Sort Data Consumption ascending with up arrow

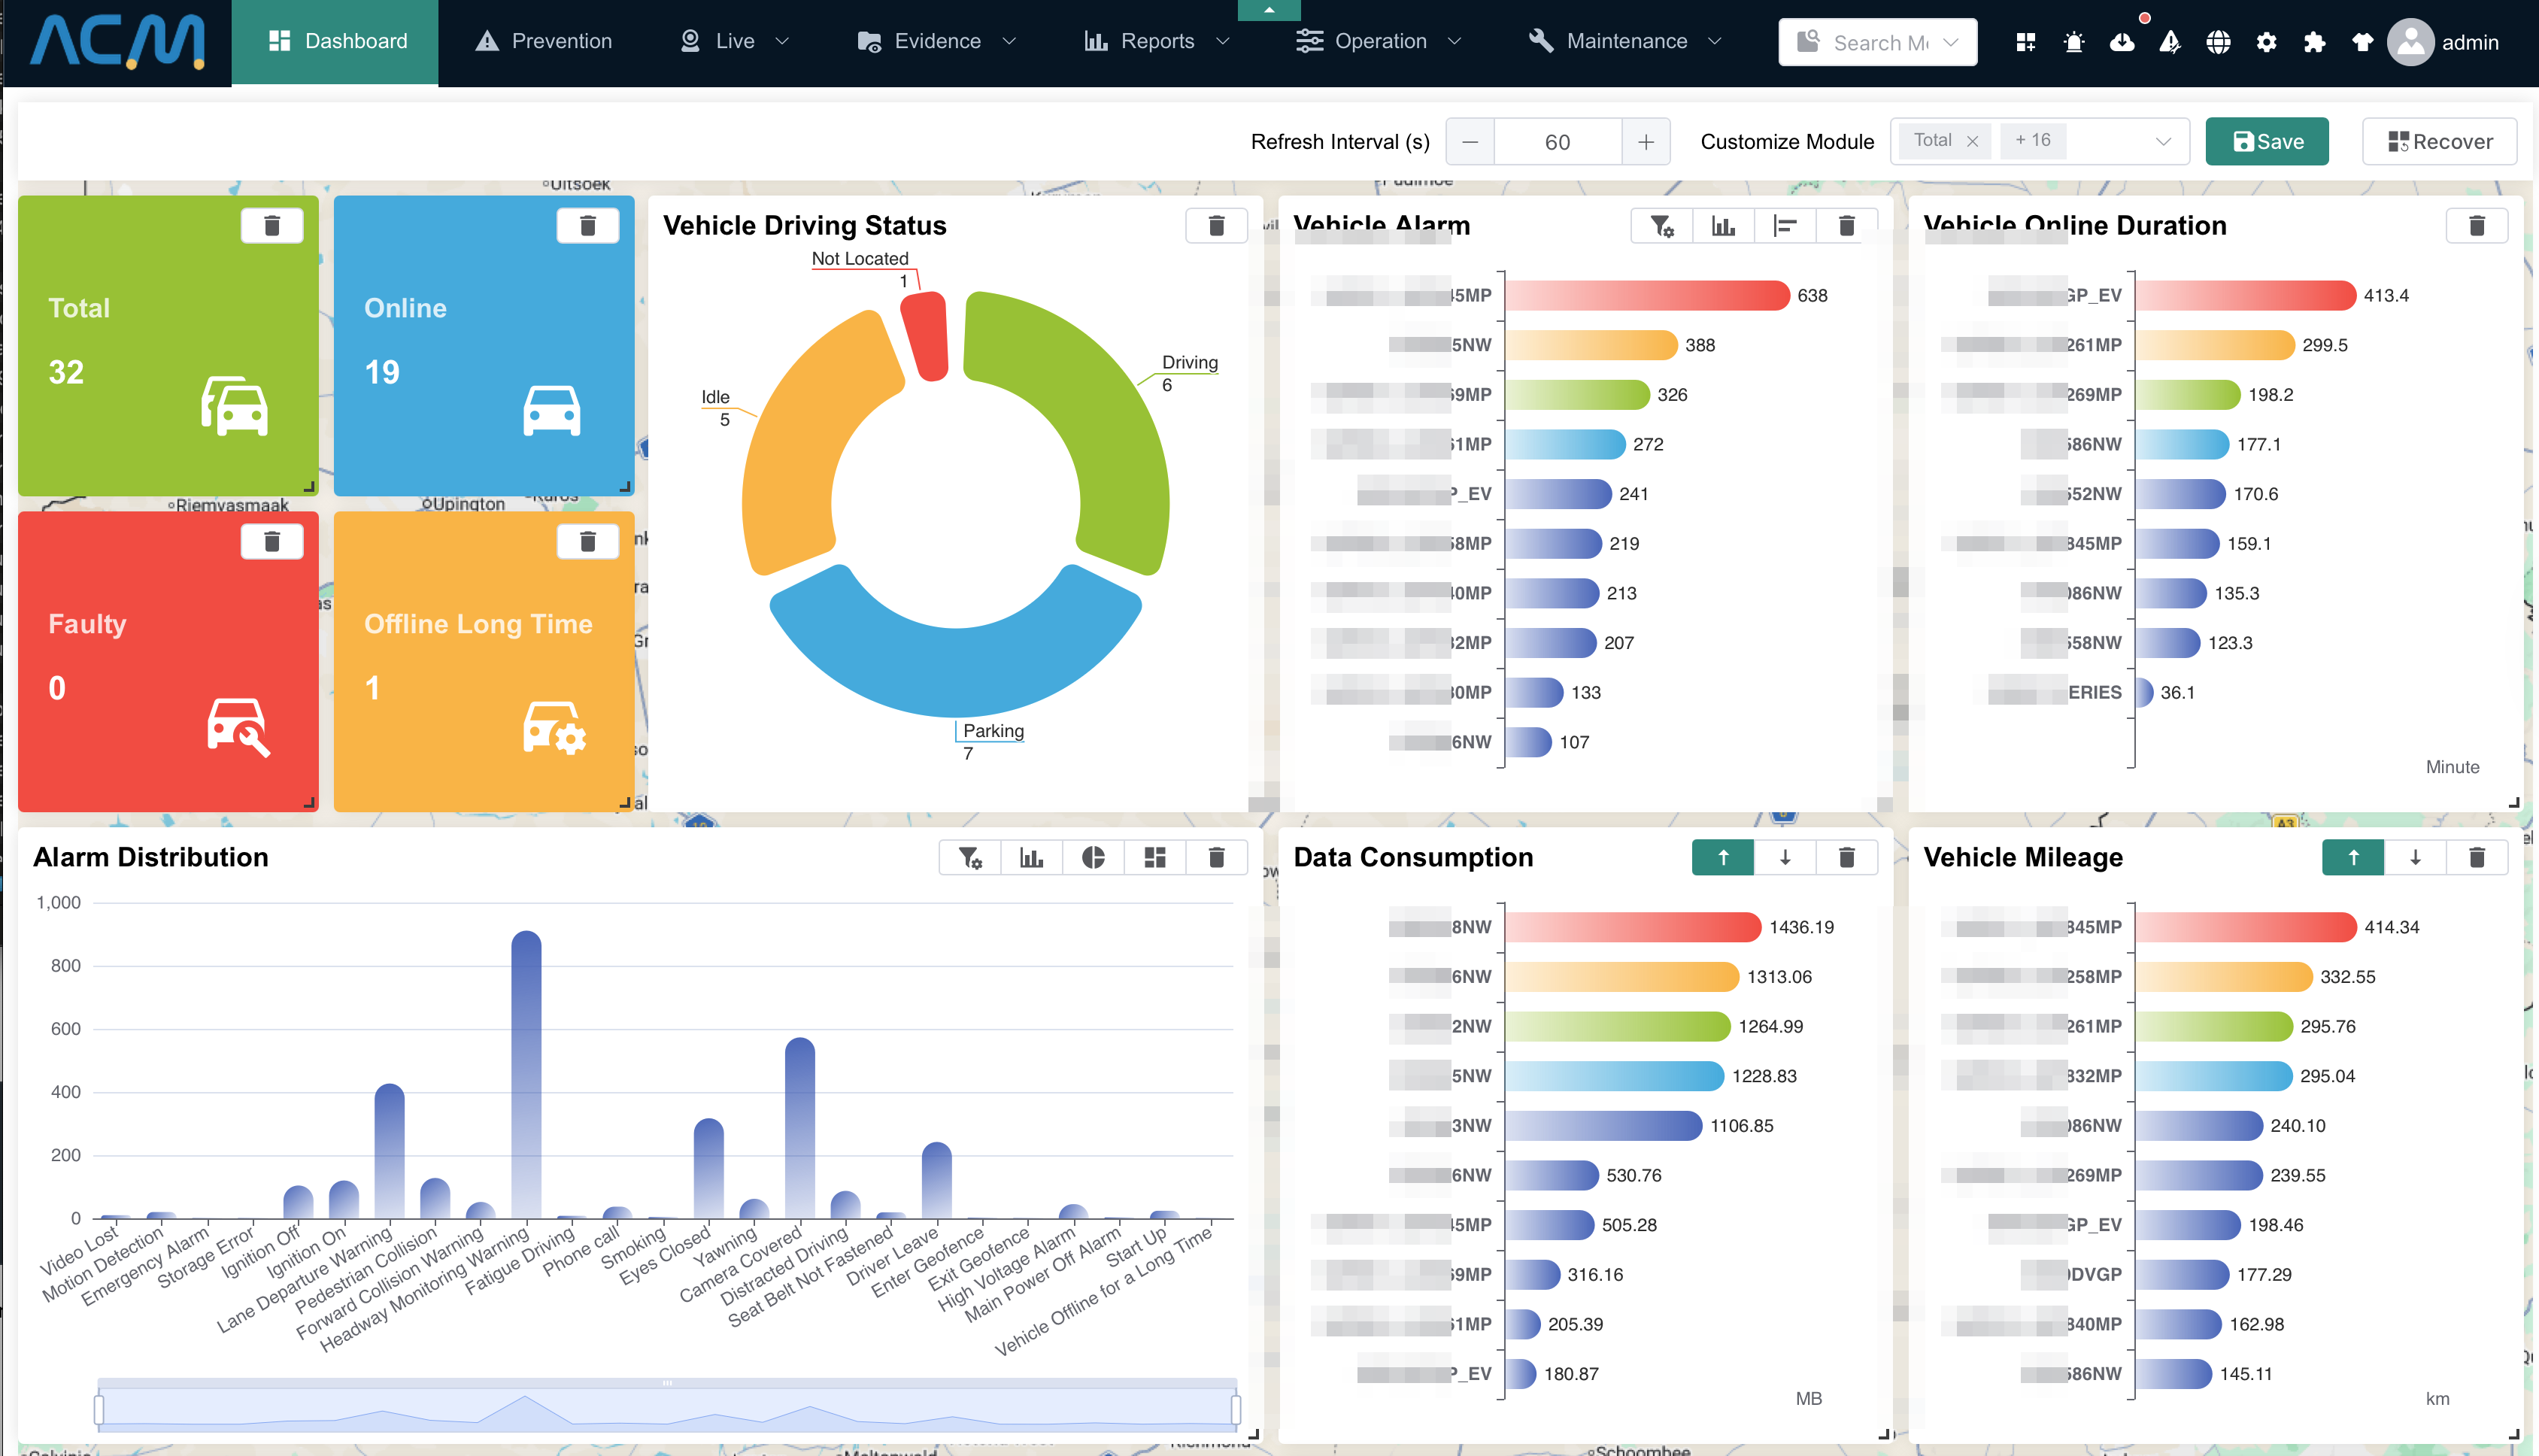click(1723, 857)
